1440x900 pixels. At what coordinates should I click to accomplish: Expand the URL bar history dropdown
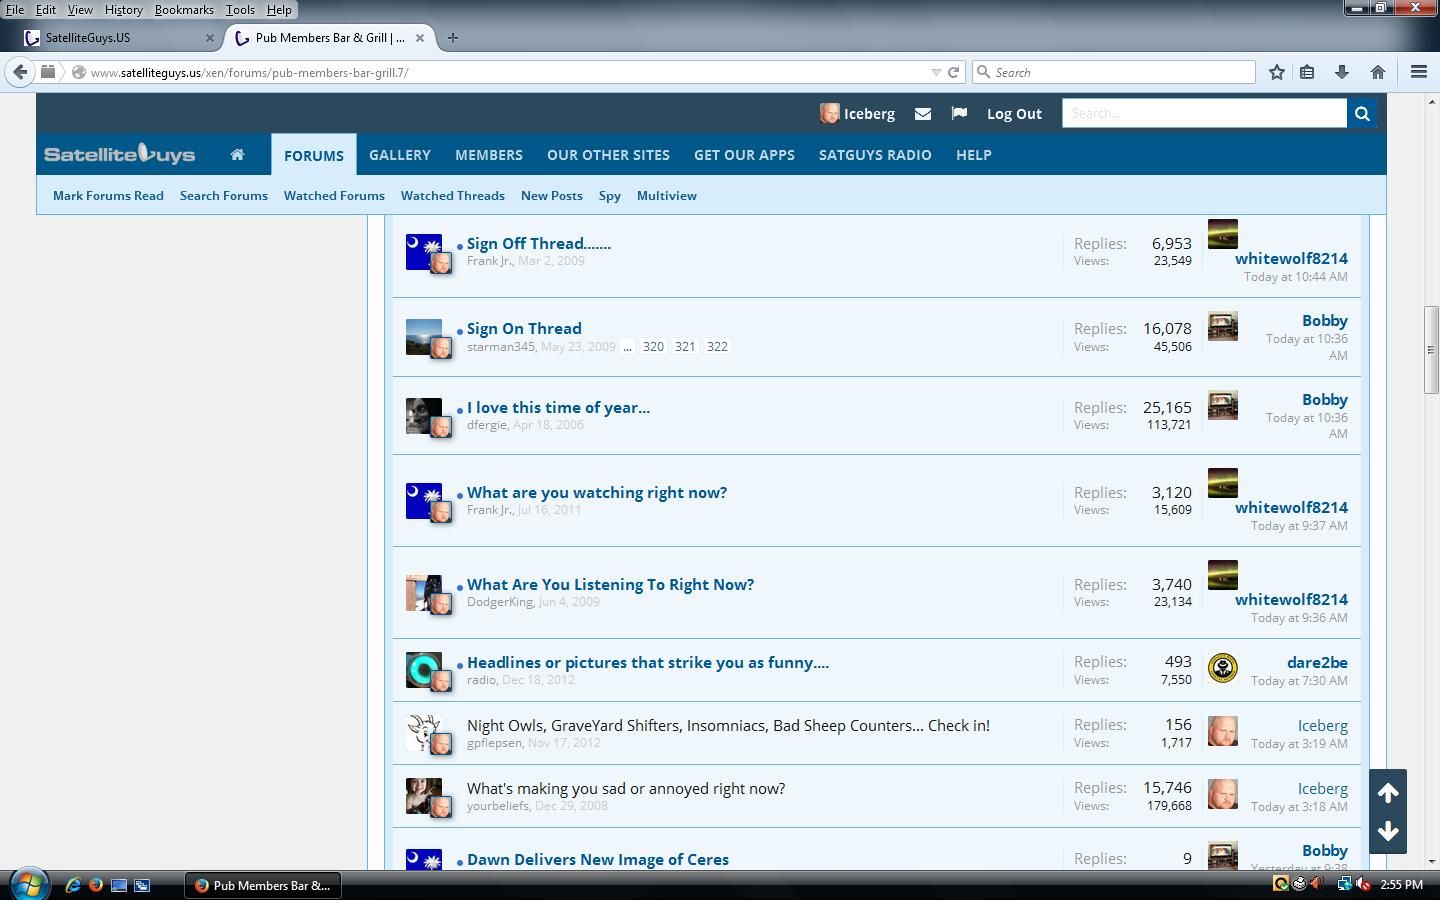point(936,72)
